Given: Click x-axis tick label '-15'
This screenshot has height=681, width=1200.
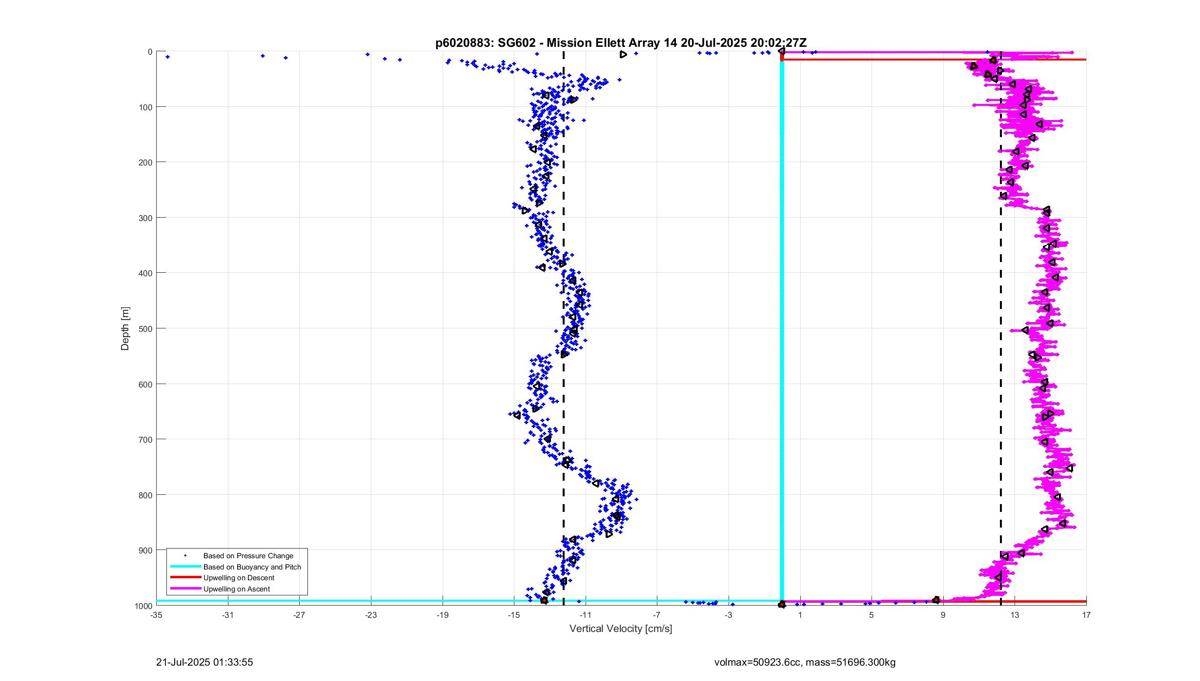Looking at the screenshot, I should click(514, 615).
